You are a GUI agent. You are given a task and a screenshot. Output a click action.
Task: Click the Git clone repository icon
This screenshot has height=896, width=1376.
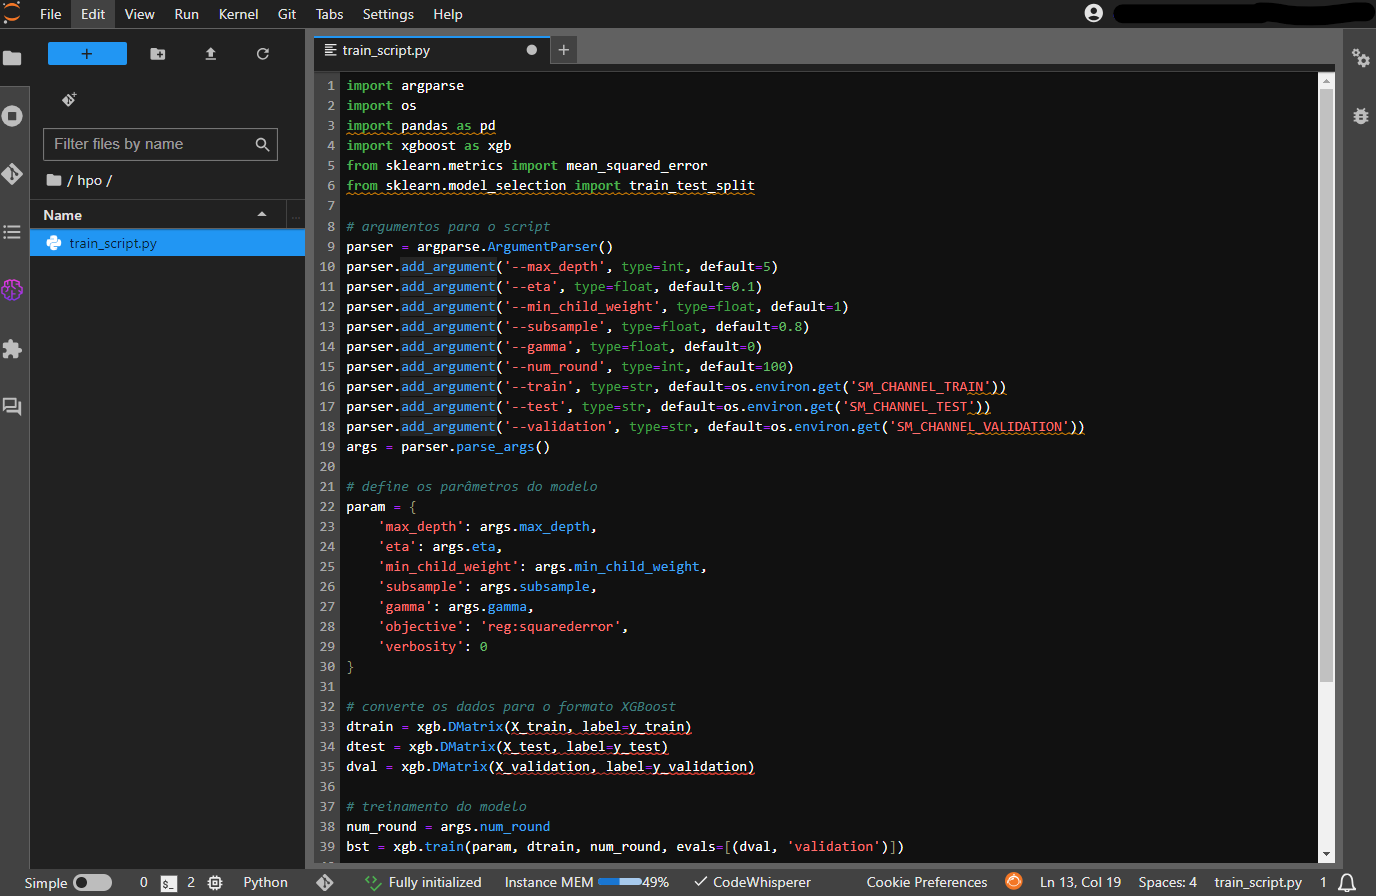pos(69,99)
